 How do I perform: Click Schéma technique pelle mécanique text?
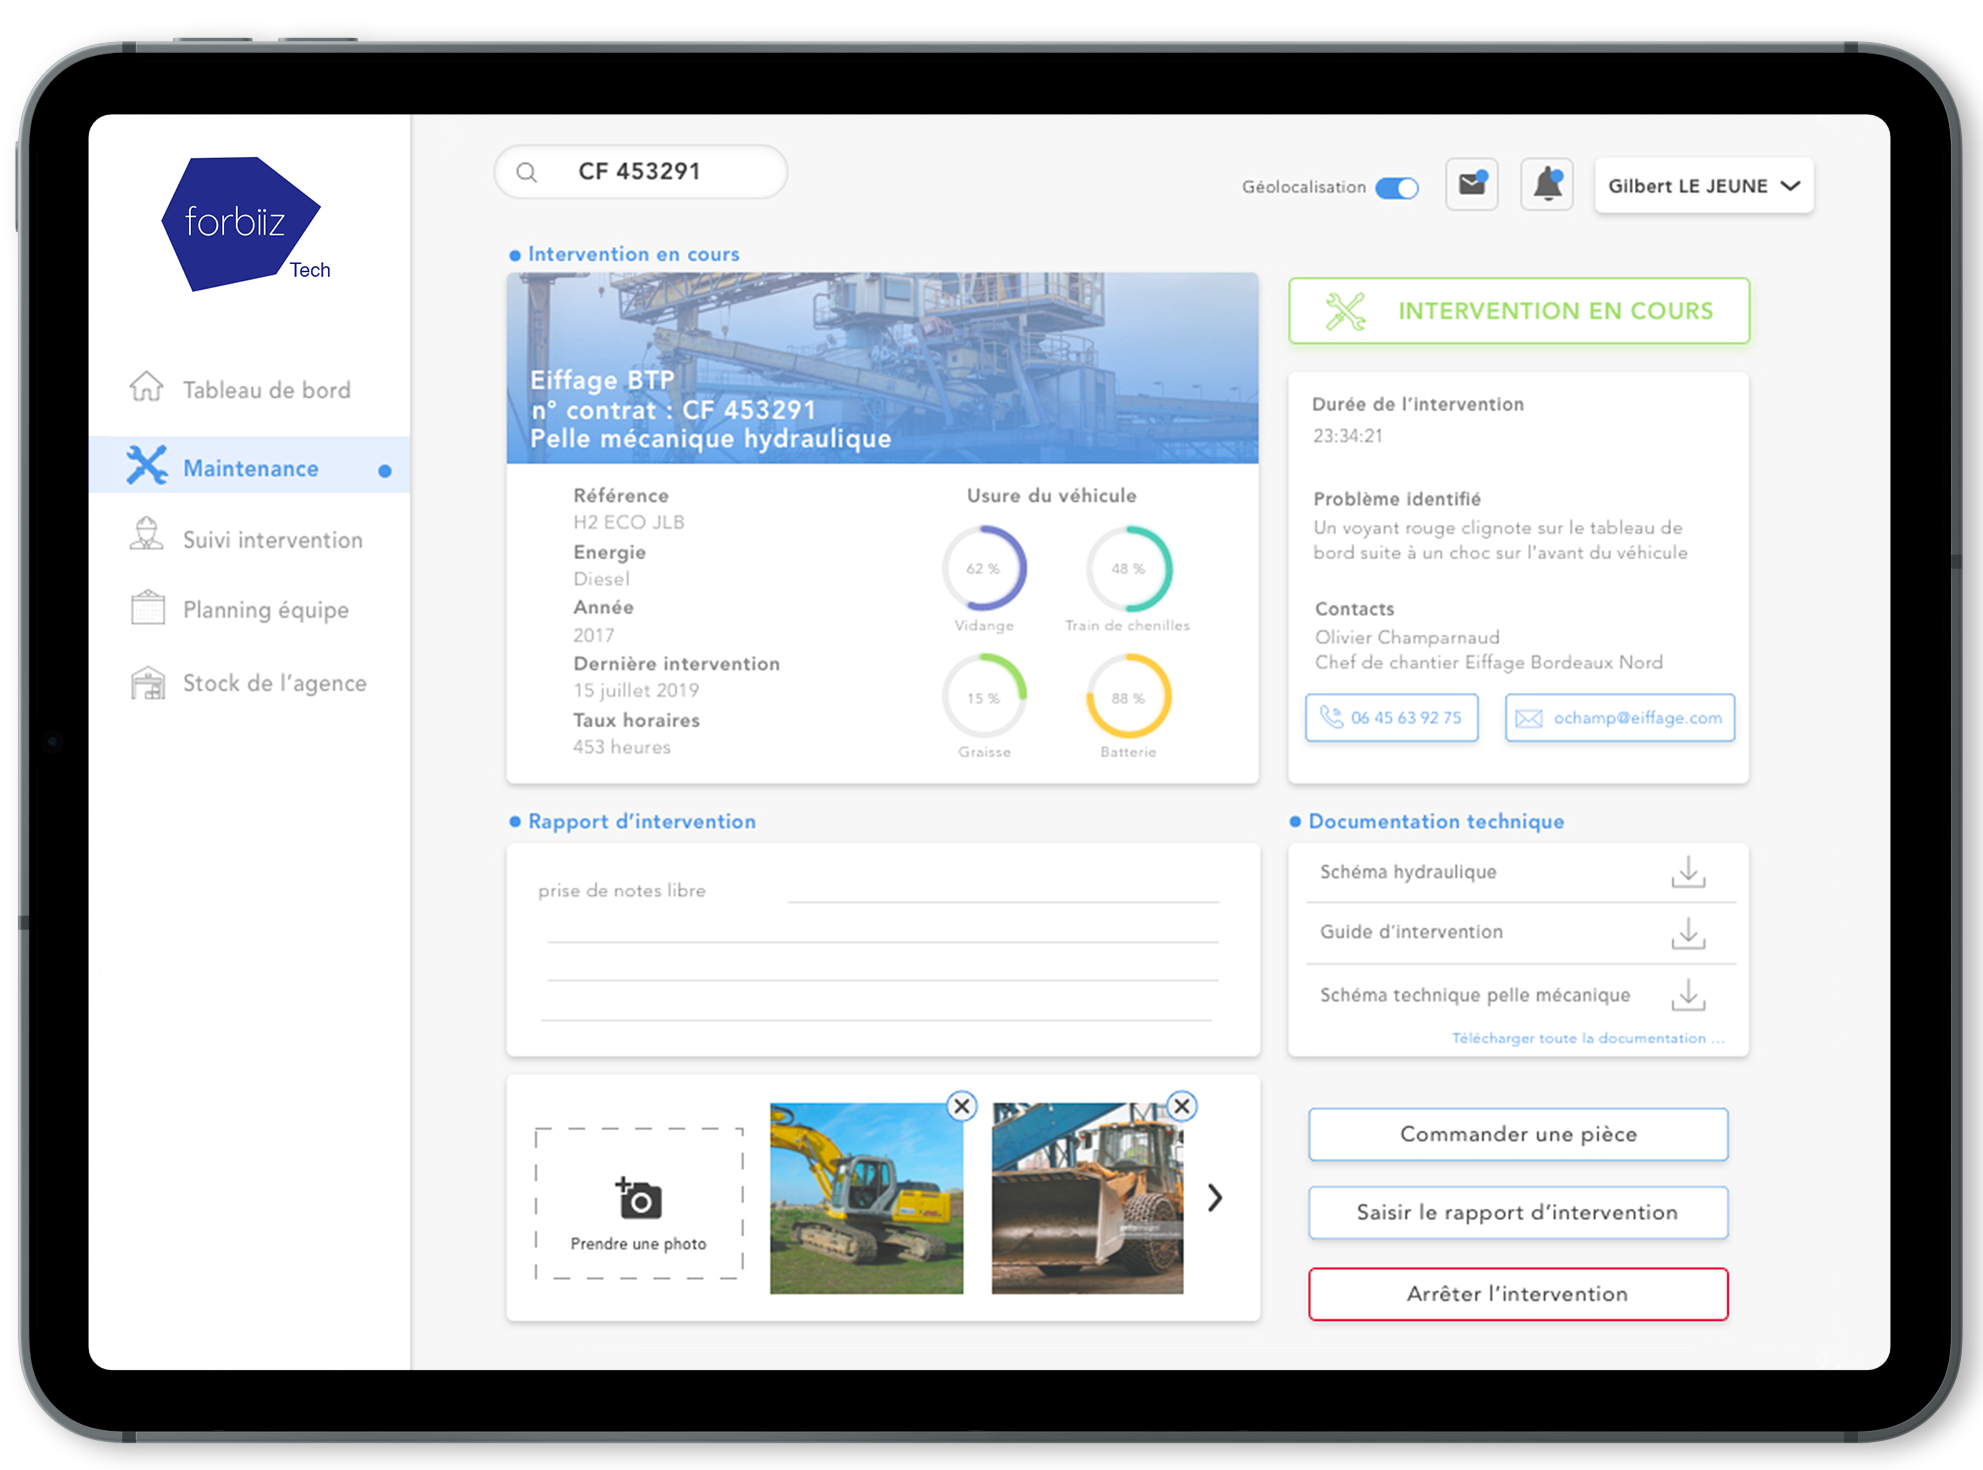[x=1475, y=995]
